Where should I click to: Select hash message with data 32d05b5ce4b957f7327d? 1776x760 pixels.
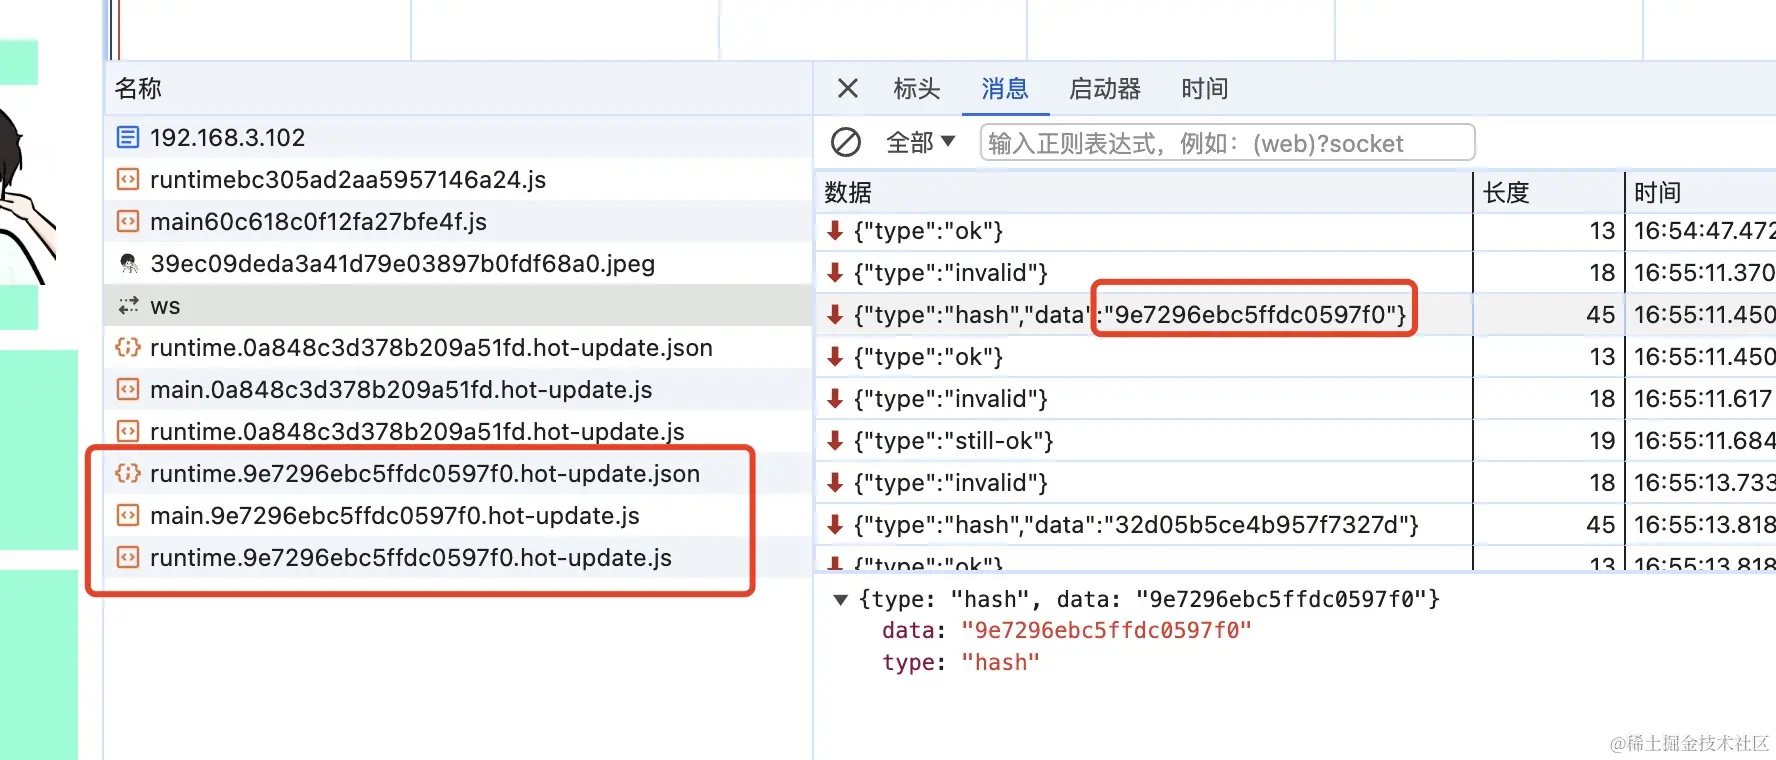click(1296, 525)
